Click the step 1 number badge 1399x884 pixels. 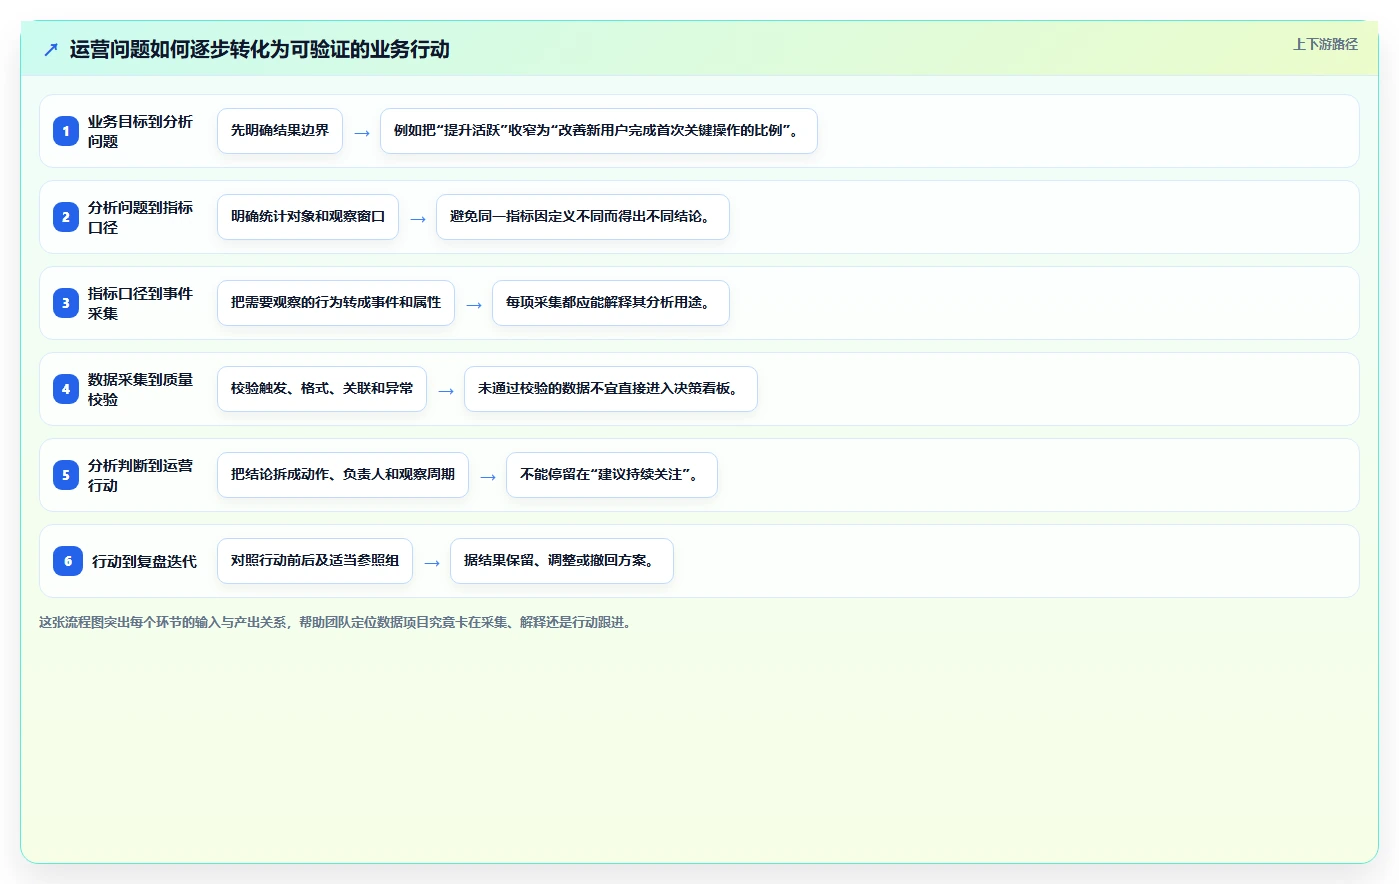point(66,131)
